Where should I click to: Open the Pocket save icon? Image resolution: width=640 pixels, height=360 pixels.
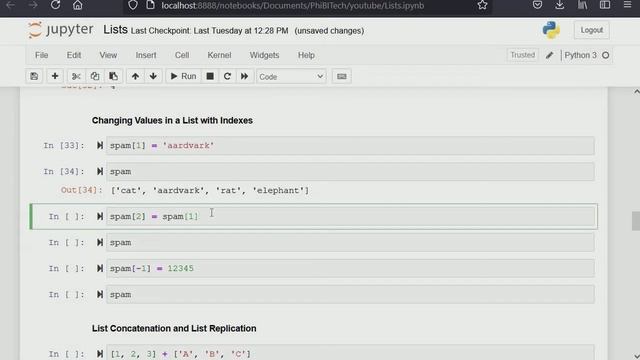pos(538,5)
